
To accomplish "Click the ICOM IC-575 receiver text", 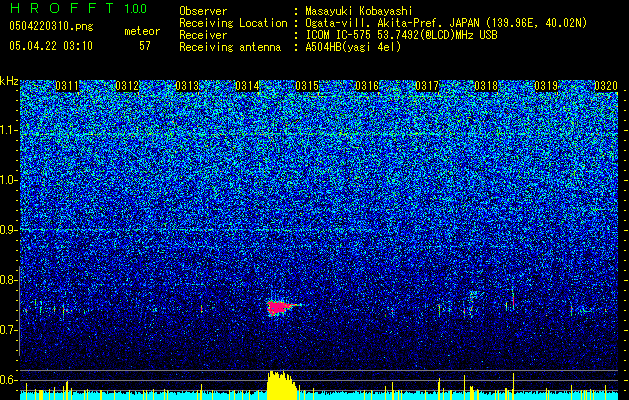I will pos(401,35).
